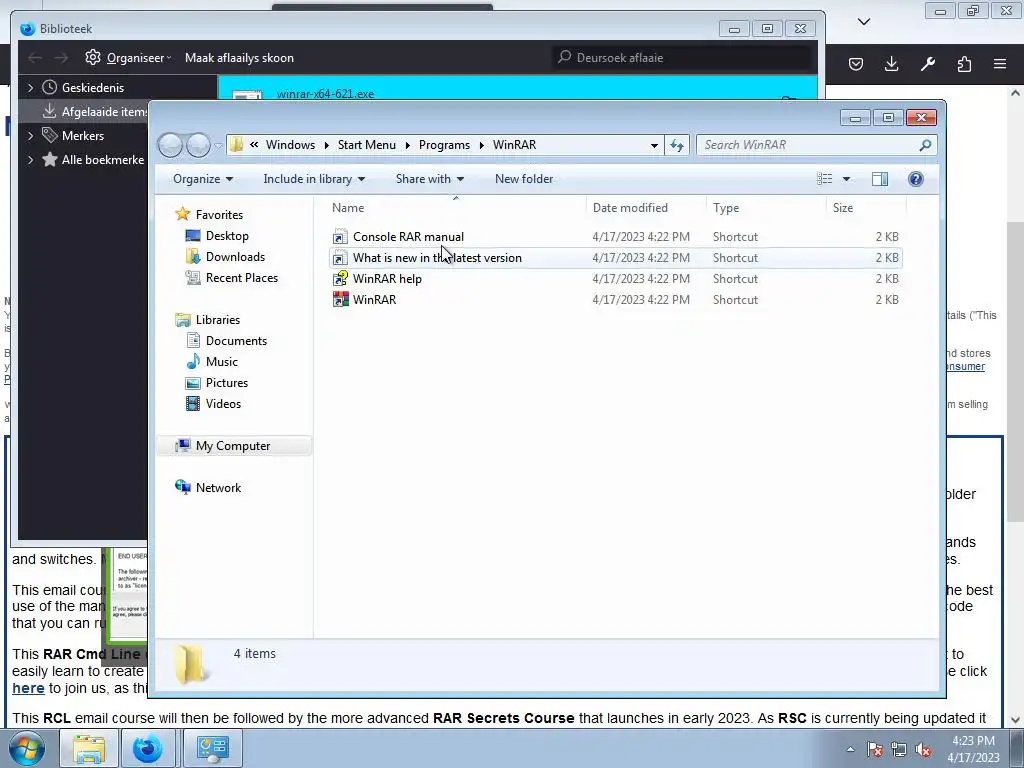The width and height of the screenshot is (1024, 768).
Task: Click the Explorer back navigation button
Action: coord(170,145)
